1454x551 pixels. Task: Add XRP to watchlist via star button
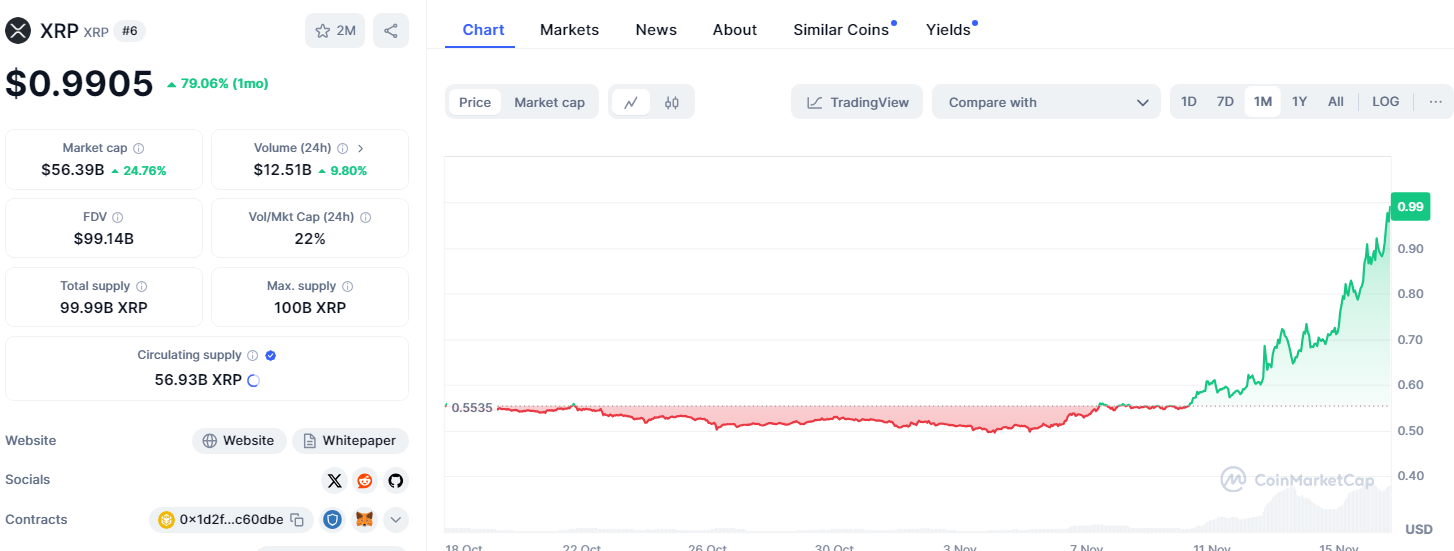click(x=335, y=31)
